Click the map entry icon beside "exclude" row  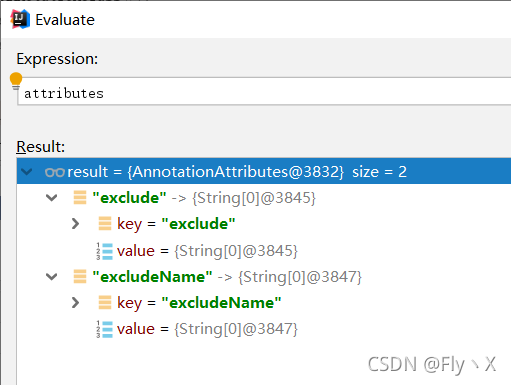[80, 197]
